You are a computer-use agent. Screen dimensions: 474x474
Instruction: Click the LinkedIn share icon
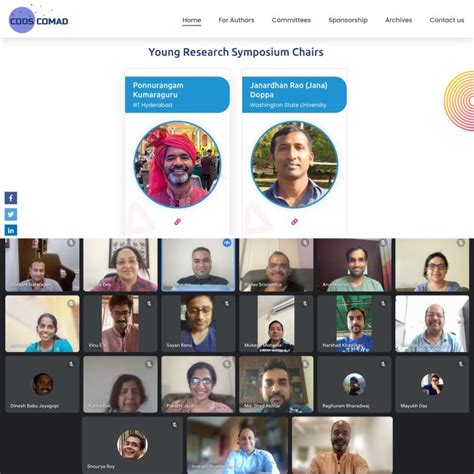(x=11, y=230)
